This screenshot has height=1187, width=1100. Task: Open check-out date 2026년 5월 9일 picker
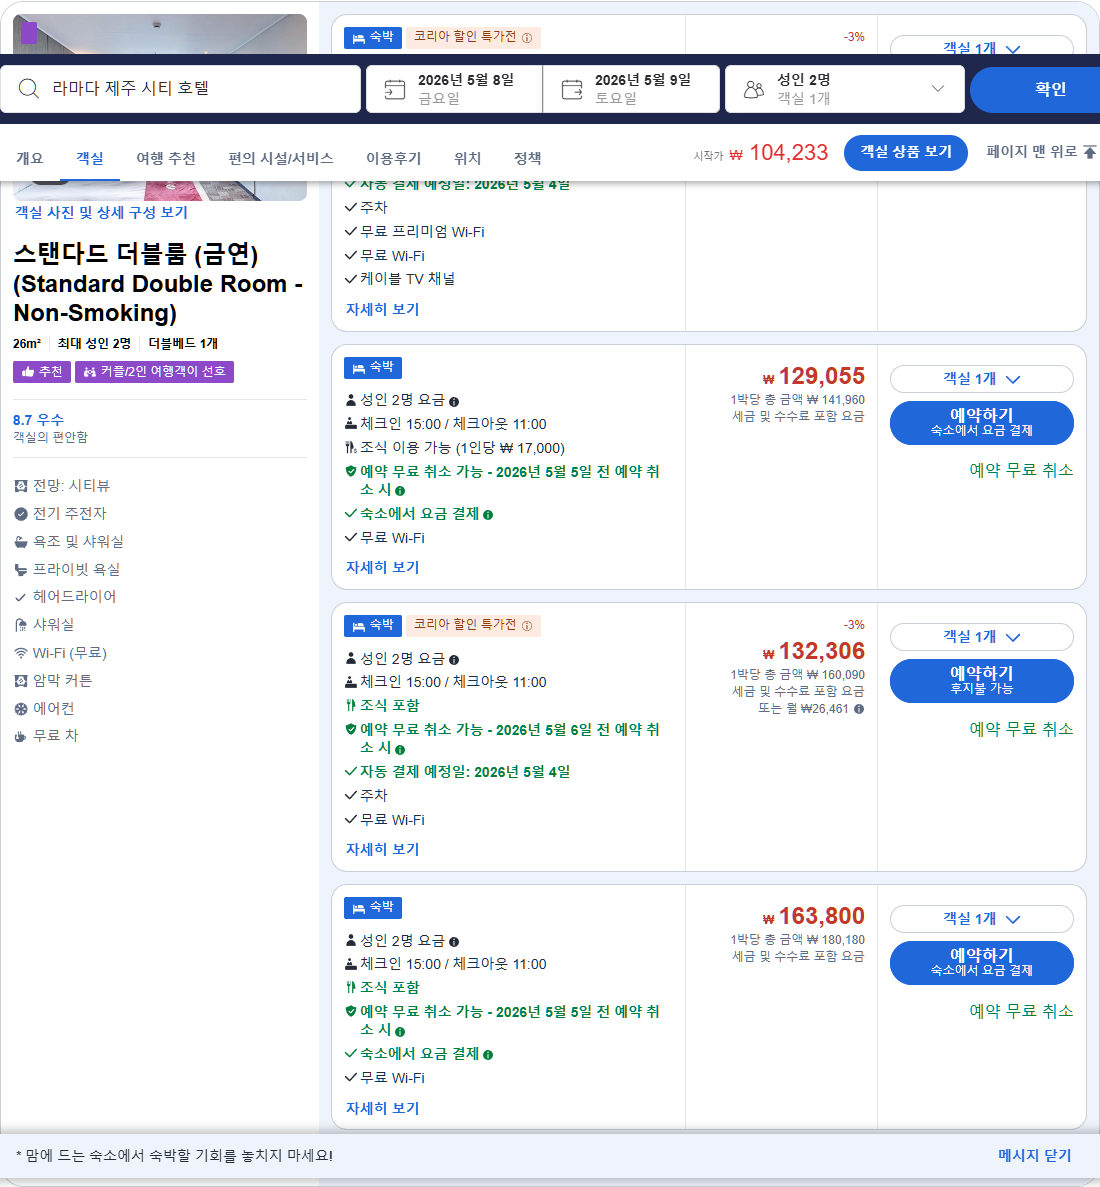tap(631, 89)
